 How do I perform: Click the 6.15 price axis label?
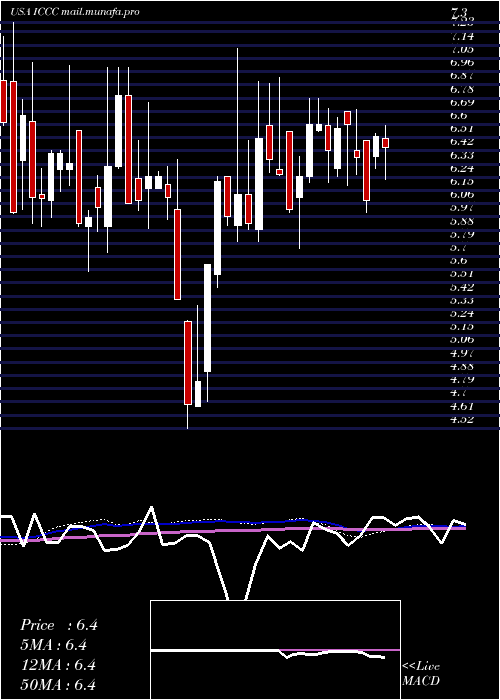pyautogui.click(x=462, y=181)
